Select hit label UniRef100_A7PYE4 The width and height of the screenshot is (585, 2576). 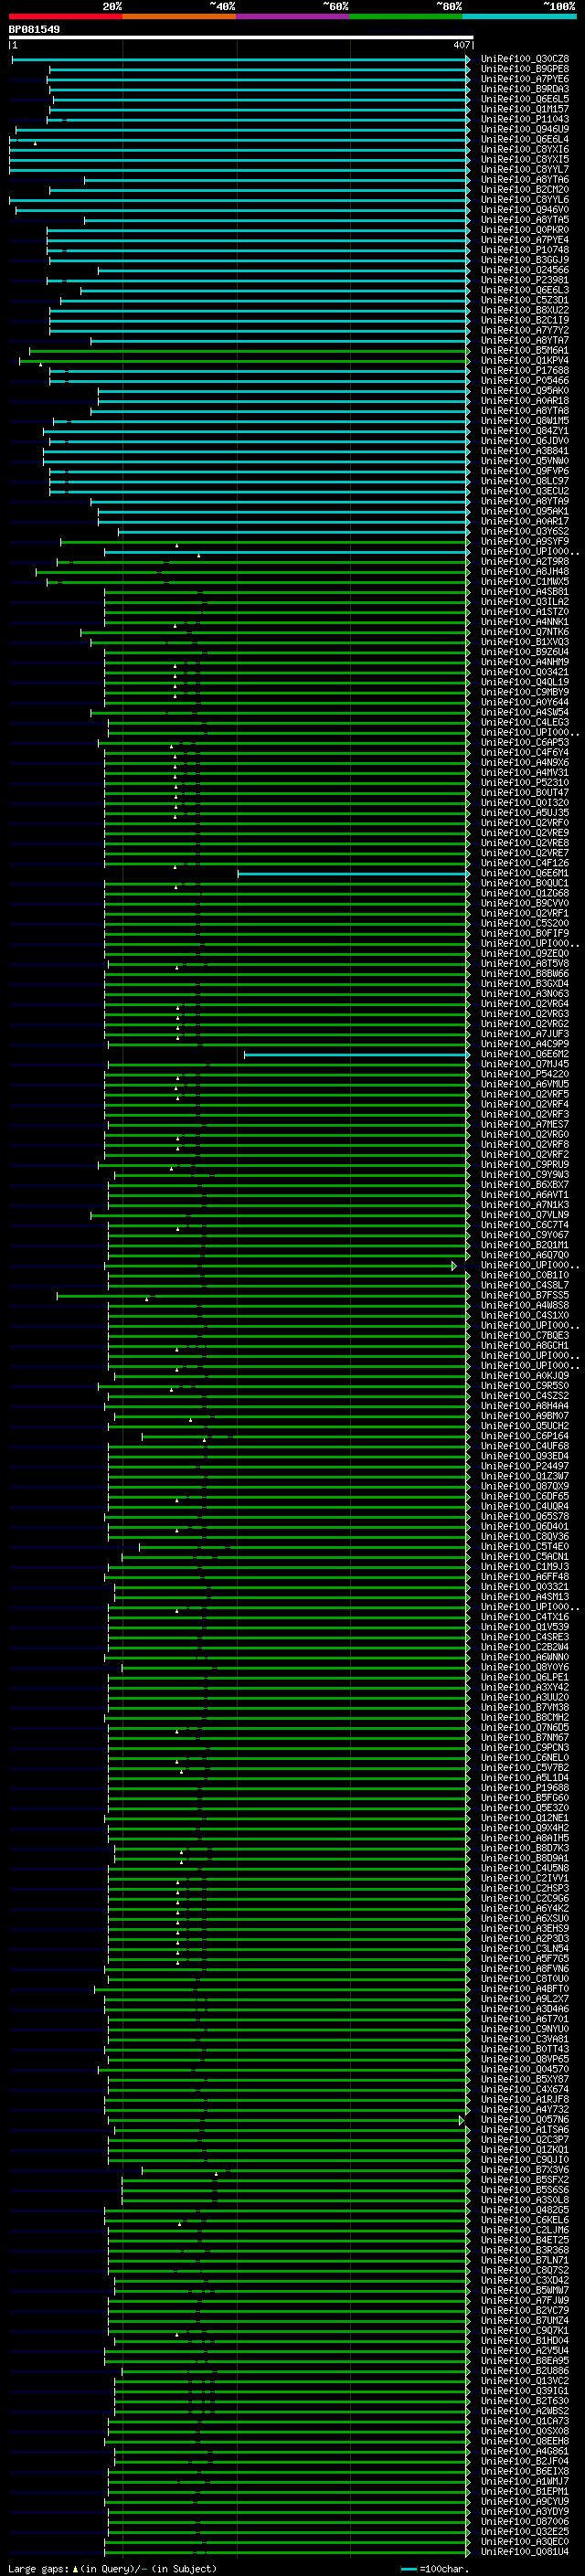pyautogui.click(x=525, y=239)
